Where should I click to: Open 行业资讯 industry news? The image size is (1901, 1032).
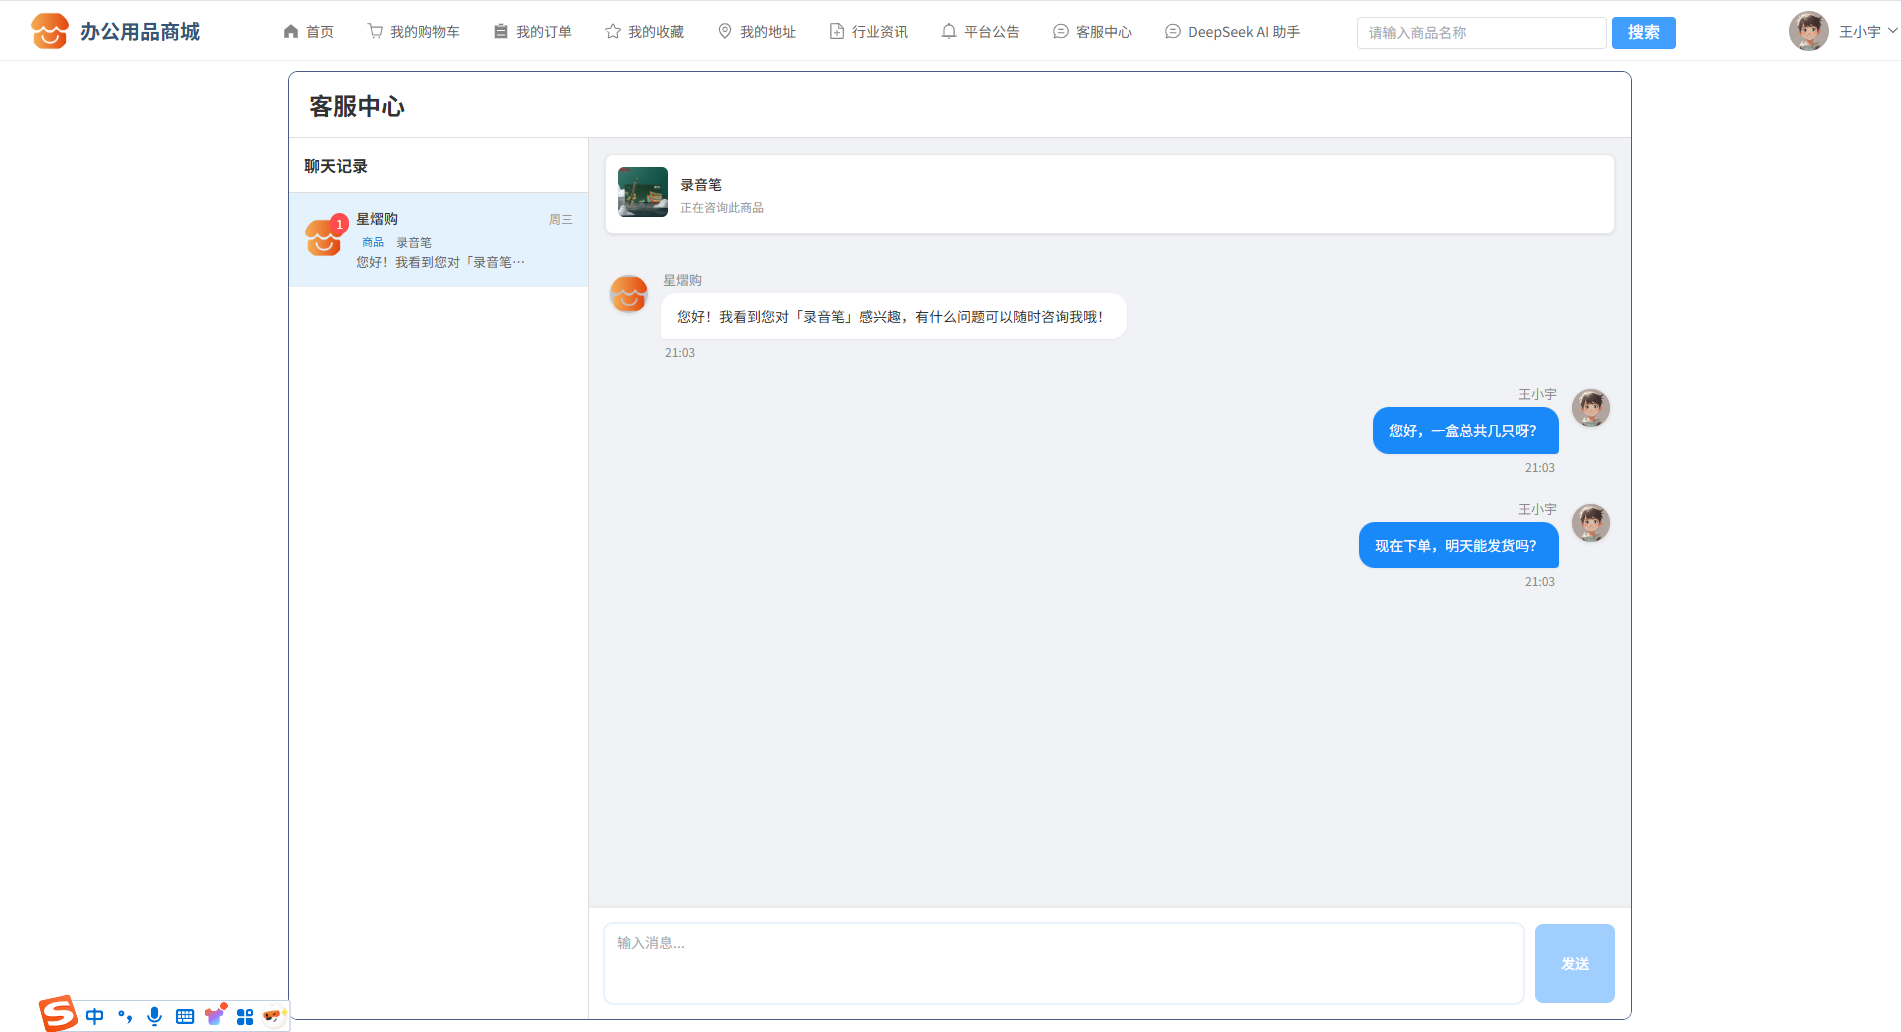[868, 32]
